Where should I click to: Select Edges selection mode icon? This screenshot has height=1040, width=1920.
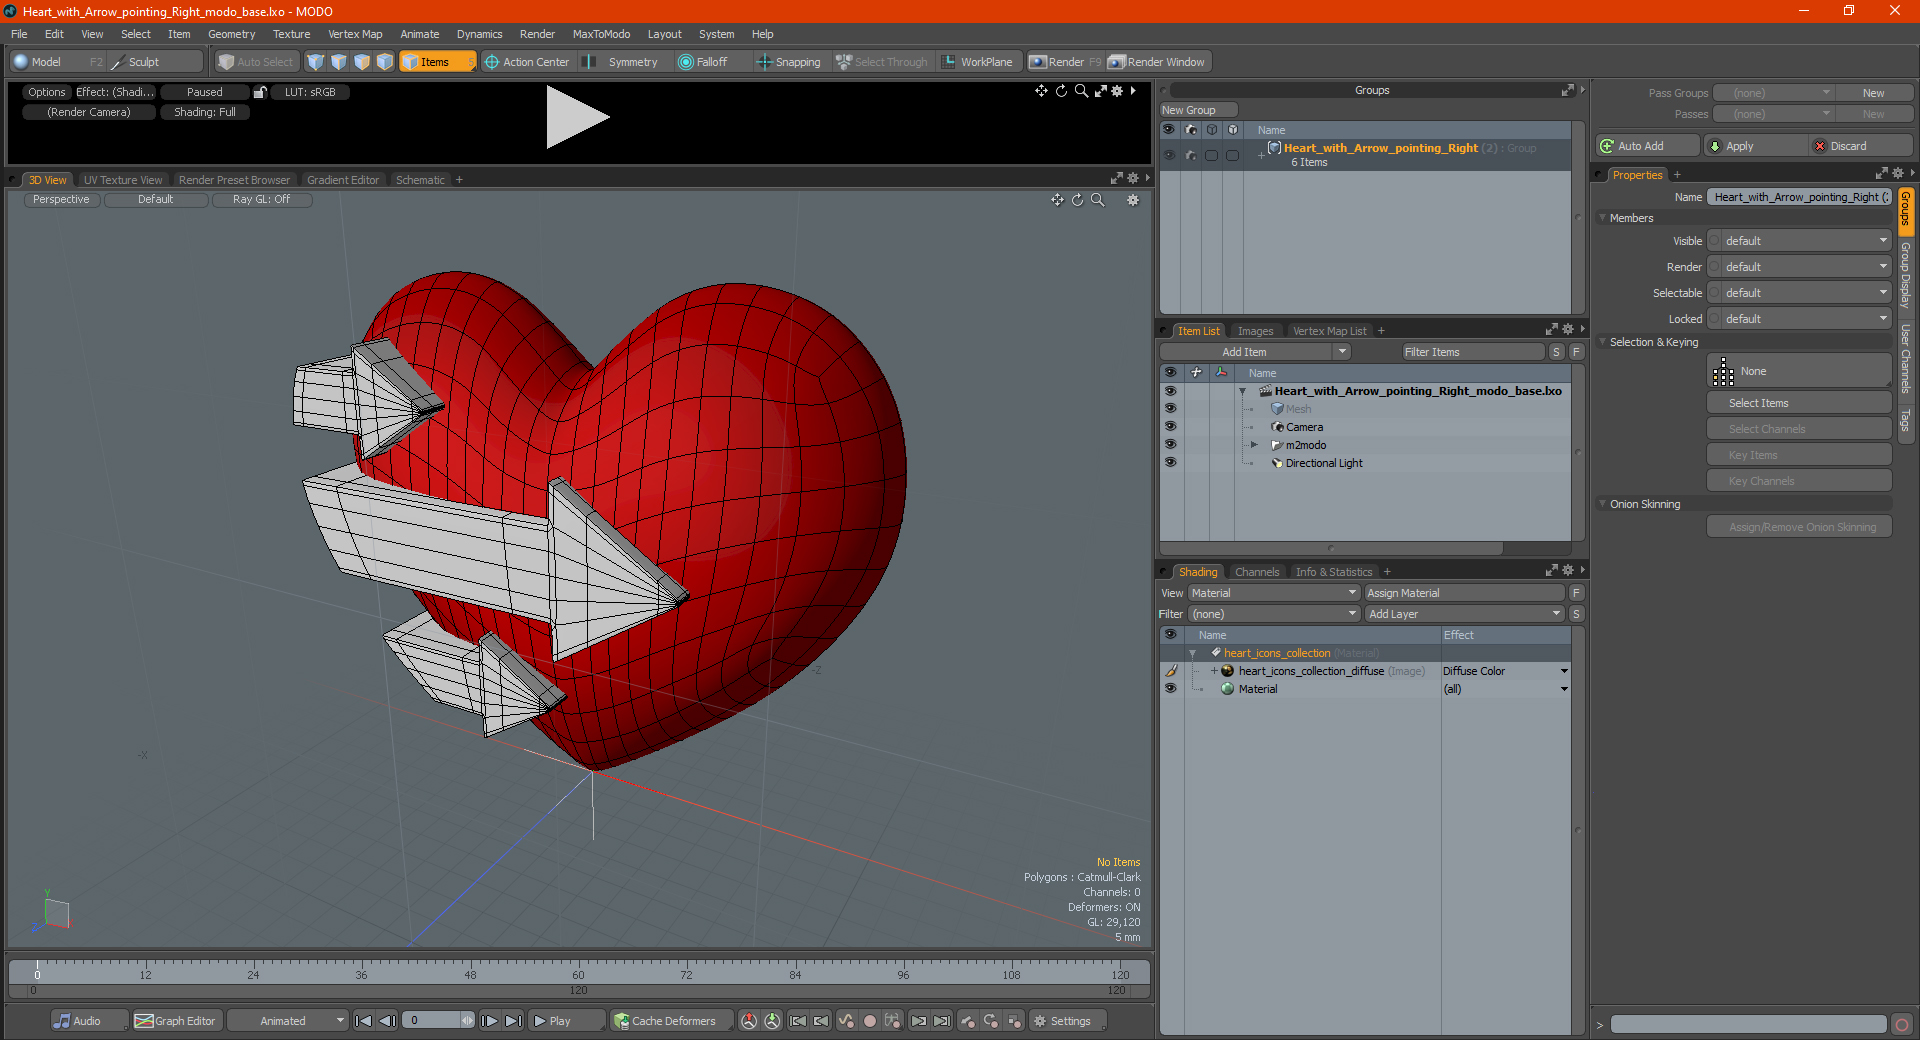click(339, 62)
